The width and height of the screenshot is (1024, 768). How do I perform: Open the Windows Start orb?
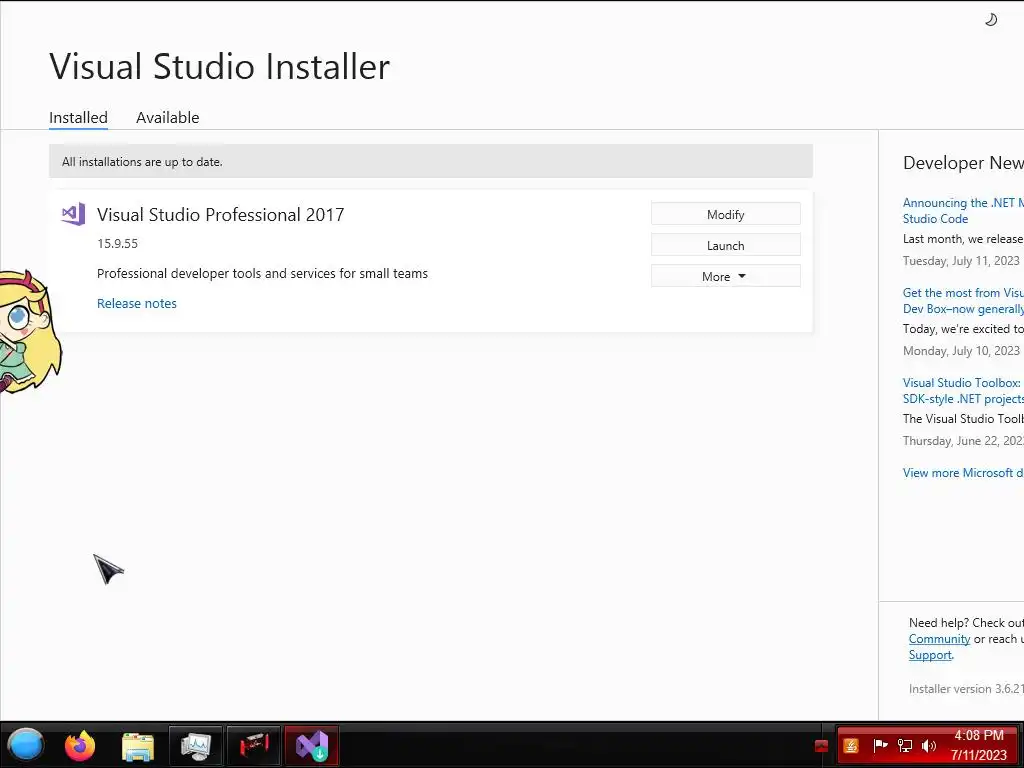tap(26, 745)
